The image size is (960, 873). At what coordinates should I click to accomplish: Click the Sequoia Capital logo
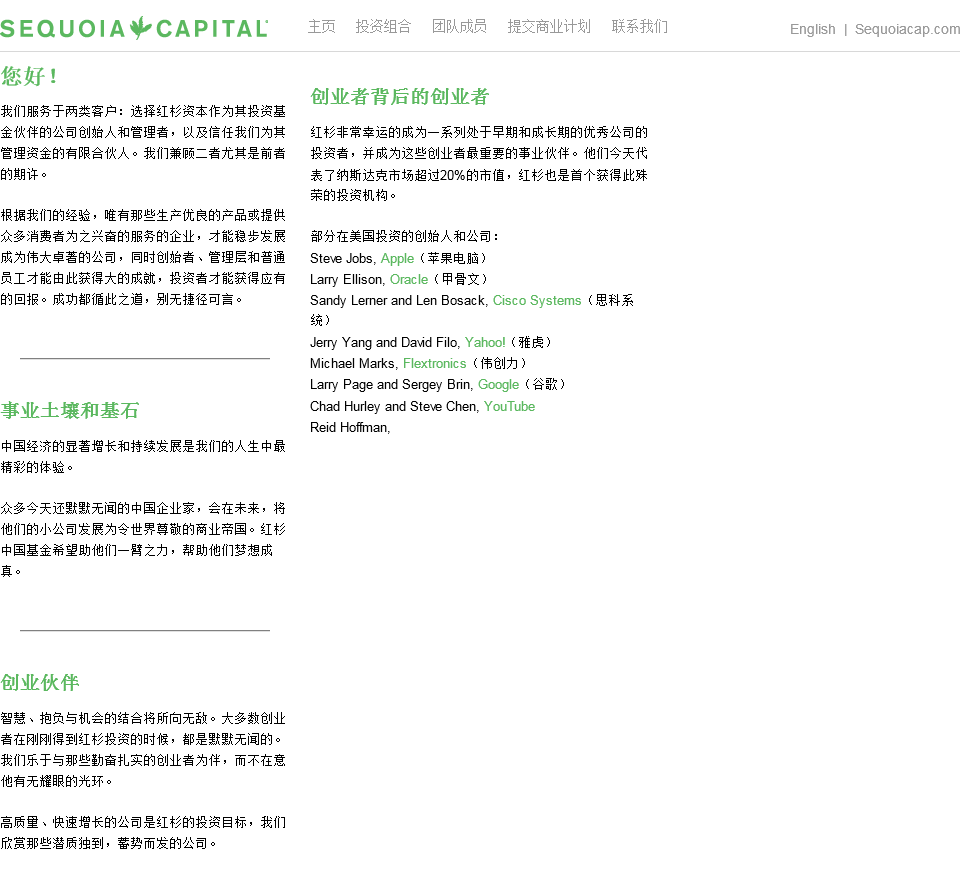(134, 28)
